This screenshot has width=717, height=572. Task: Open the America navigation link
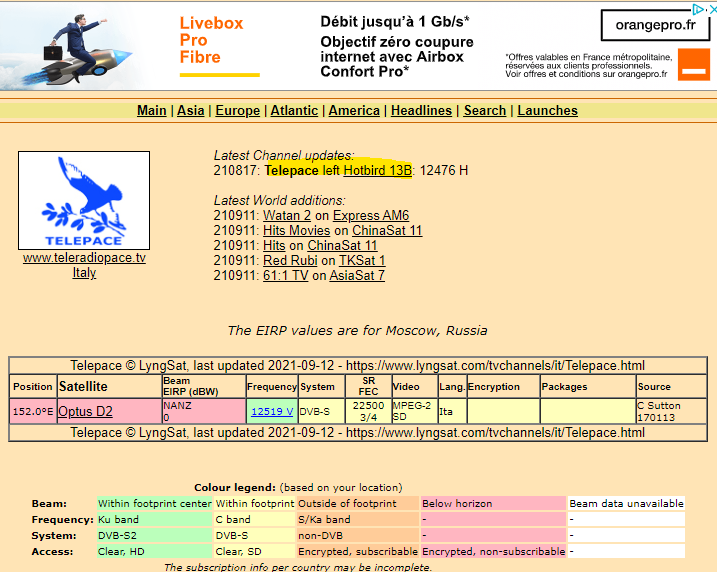[x=354, y=111]
